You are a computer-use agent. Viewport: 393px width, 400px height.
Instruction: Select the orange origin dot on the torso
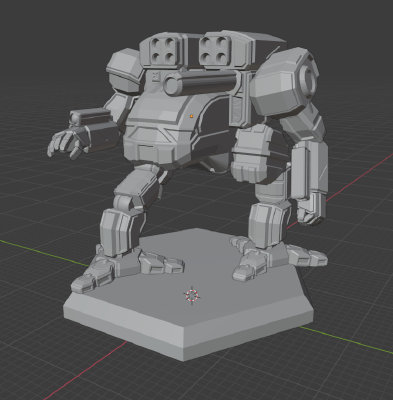point(192,116)
